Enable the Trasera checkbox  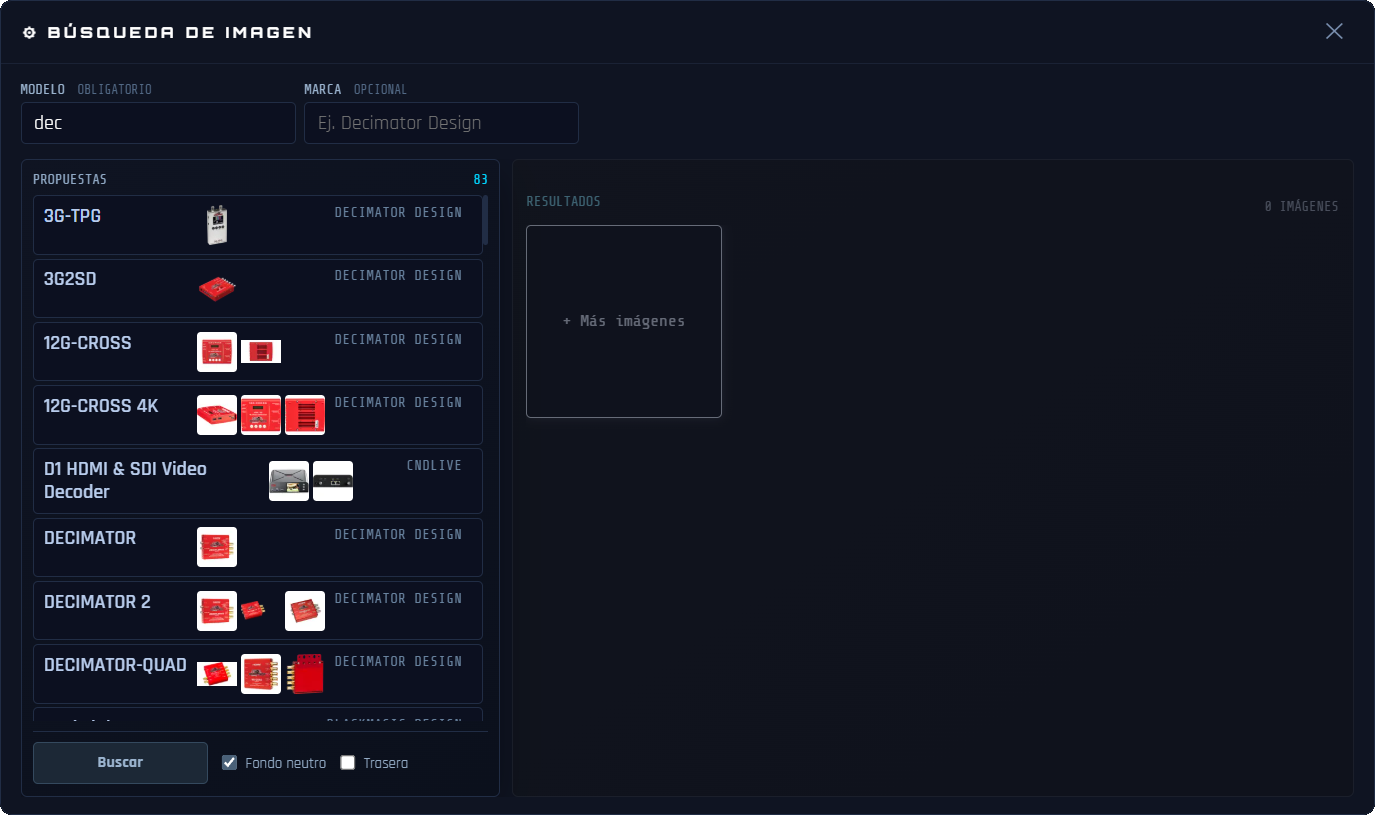pos(348,763)
